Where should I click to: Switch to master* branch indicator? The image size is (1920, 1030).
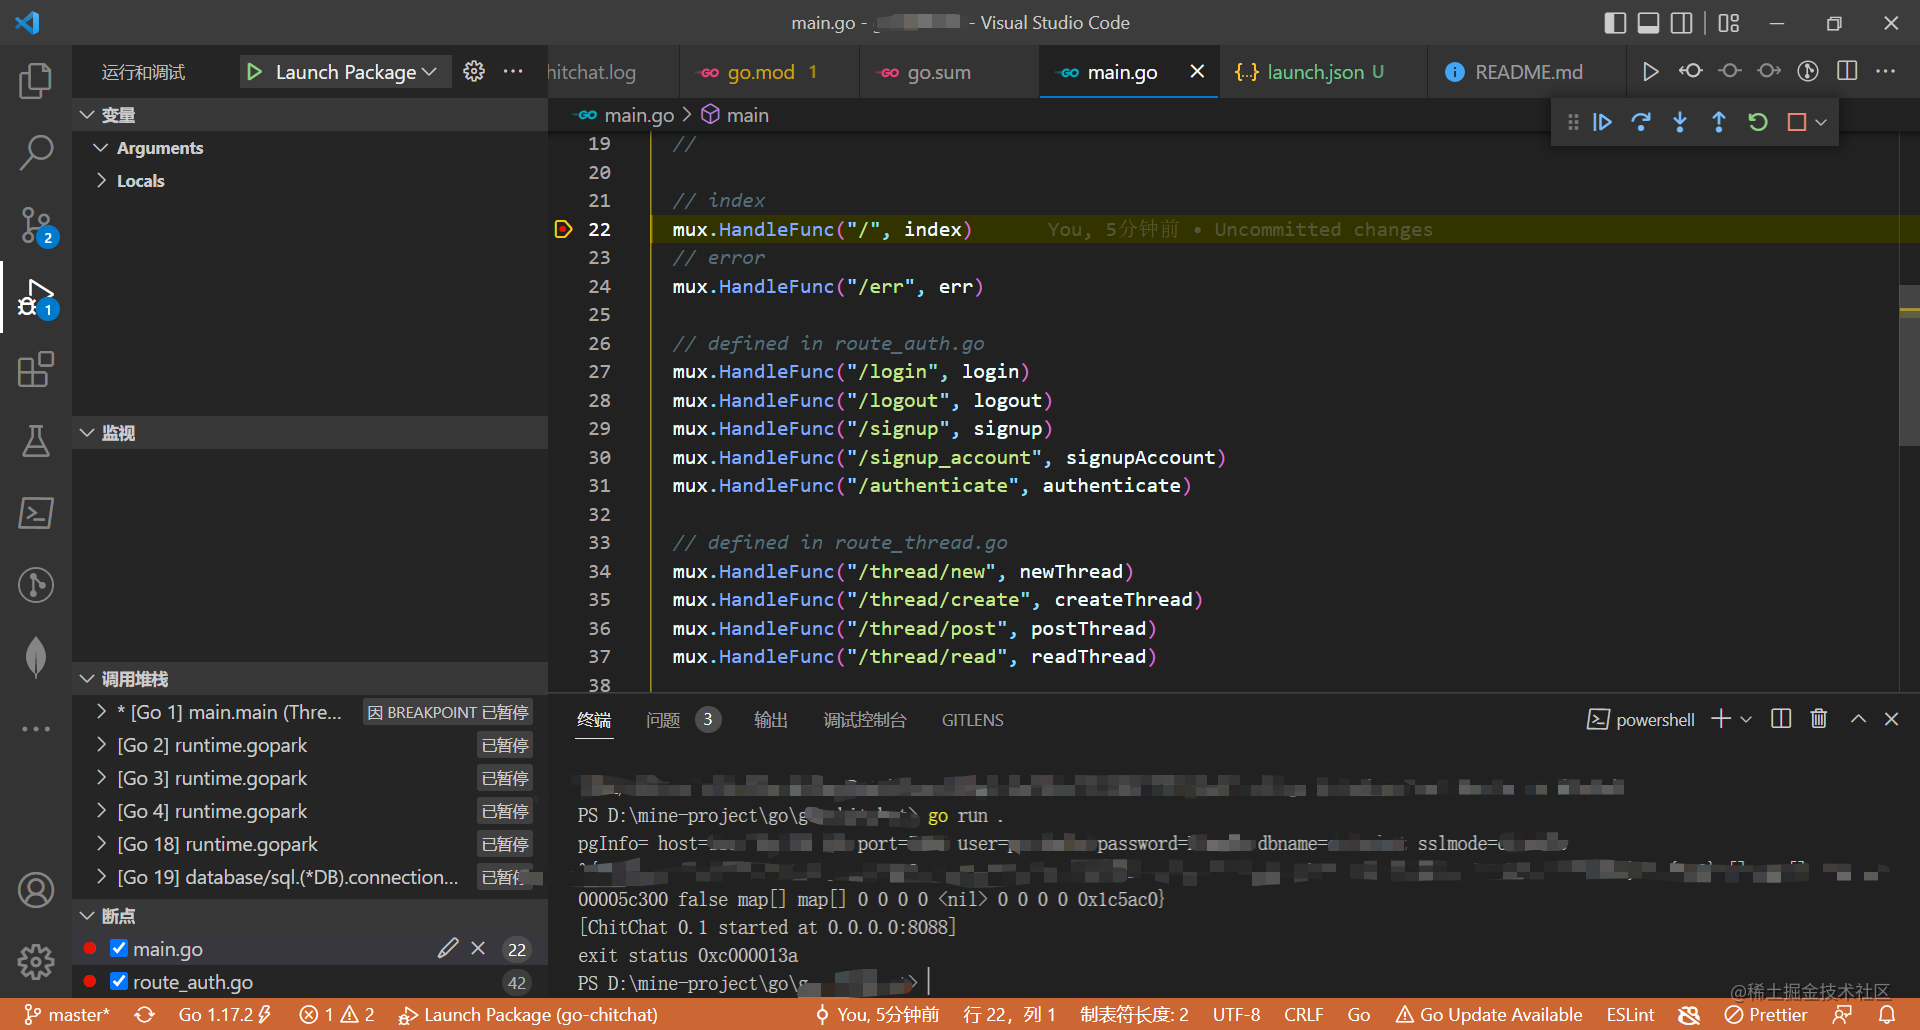(x=67, y=1014)
